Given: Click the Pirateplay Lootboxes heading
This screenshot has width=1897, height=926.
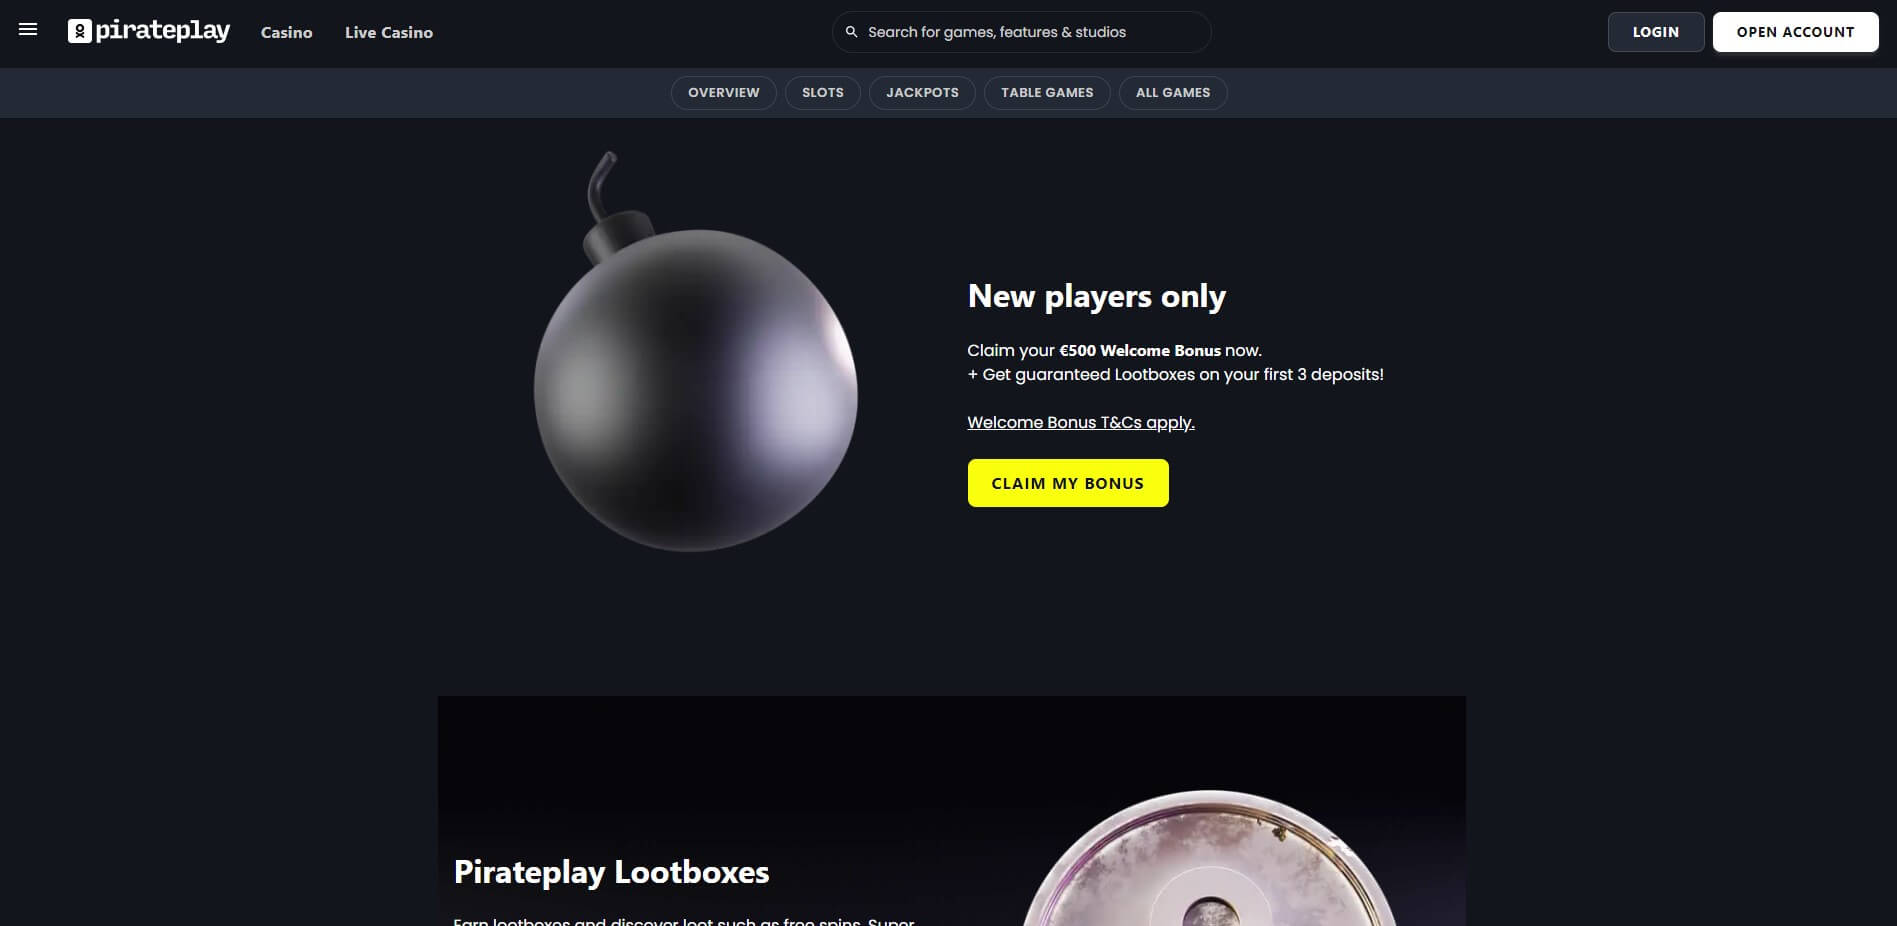Looking at the screenshot, I should [611, 872].
